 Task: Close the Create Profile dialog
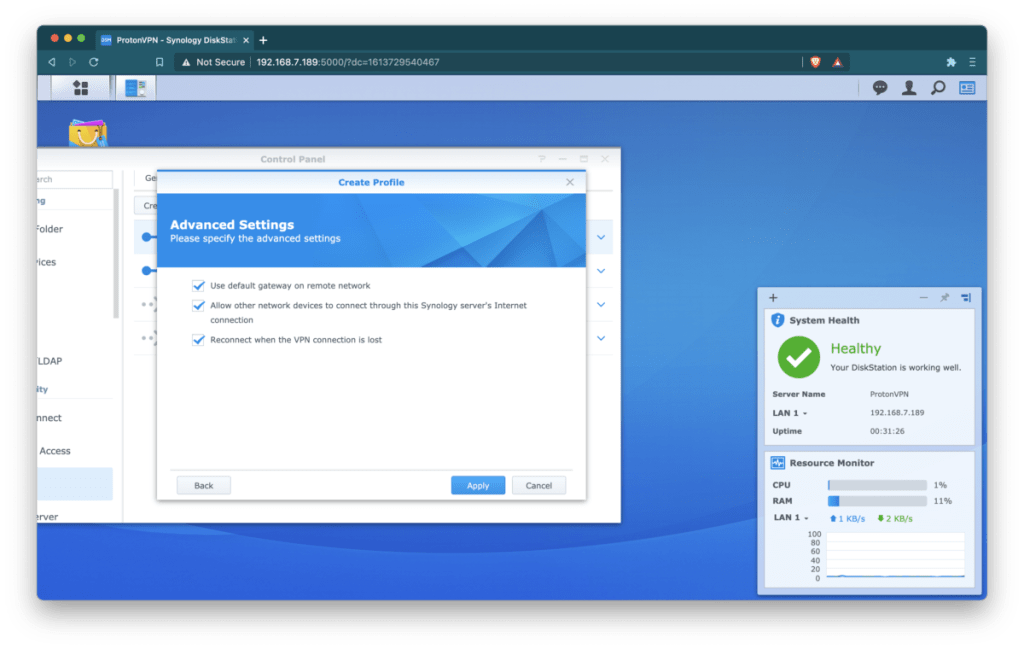[x=570, y=182]
